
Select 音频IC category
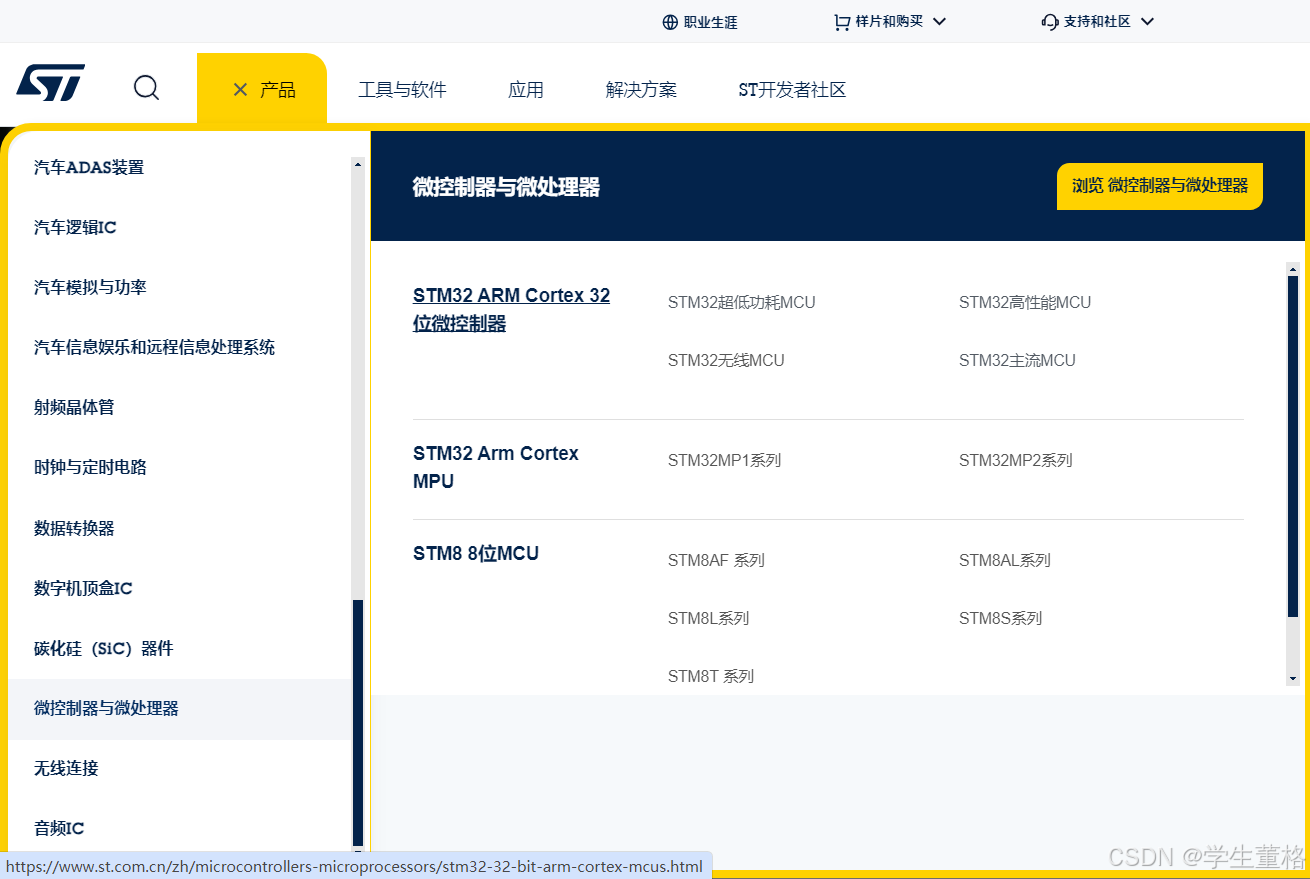click(59, 828)
